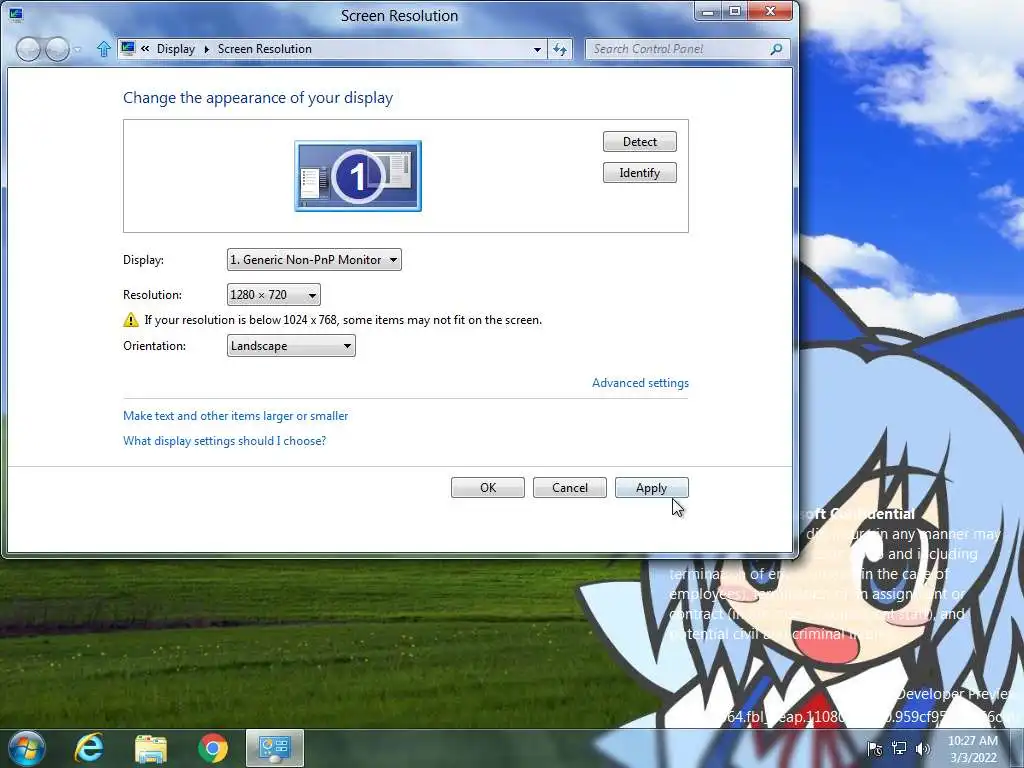Click the Control Panel icon in address bar
The height and width of the screenshot is (768, 1024).
128,48
